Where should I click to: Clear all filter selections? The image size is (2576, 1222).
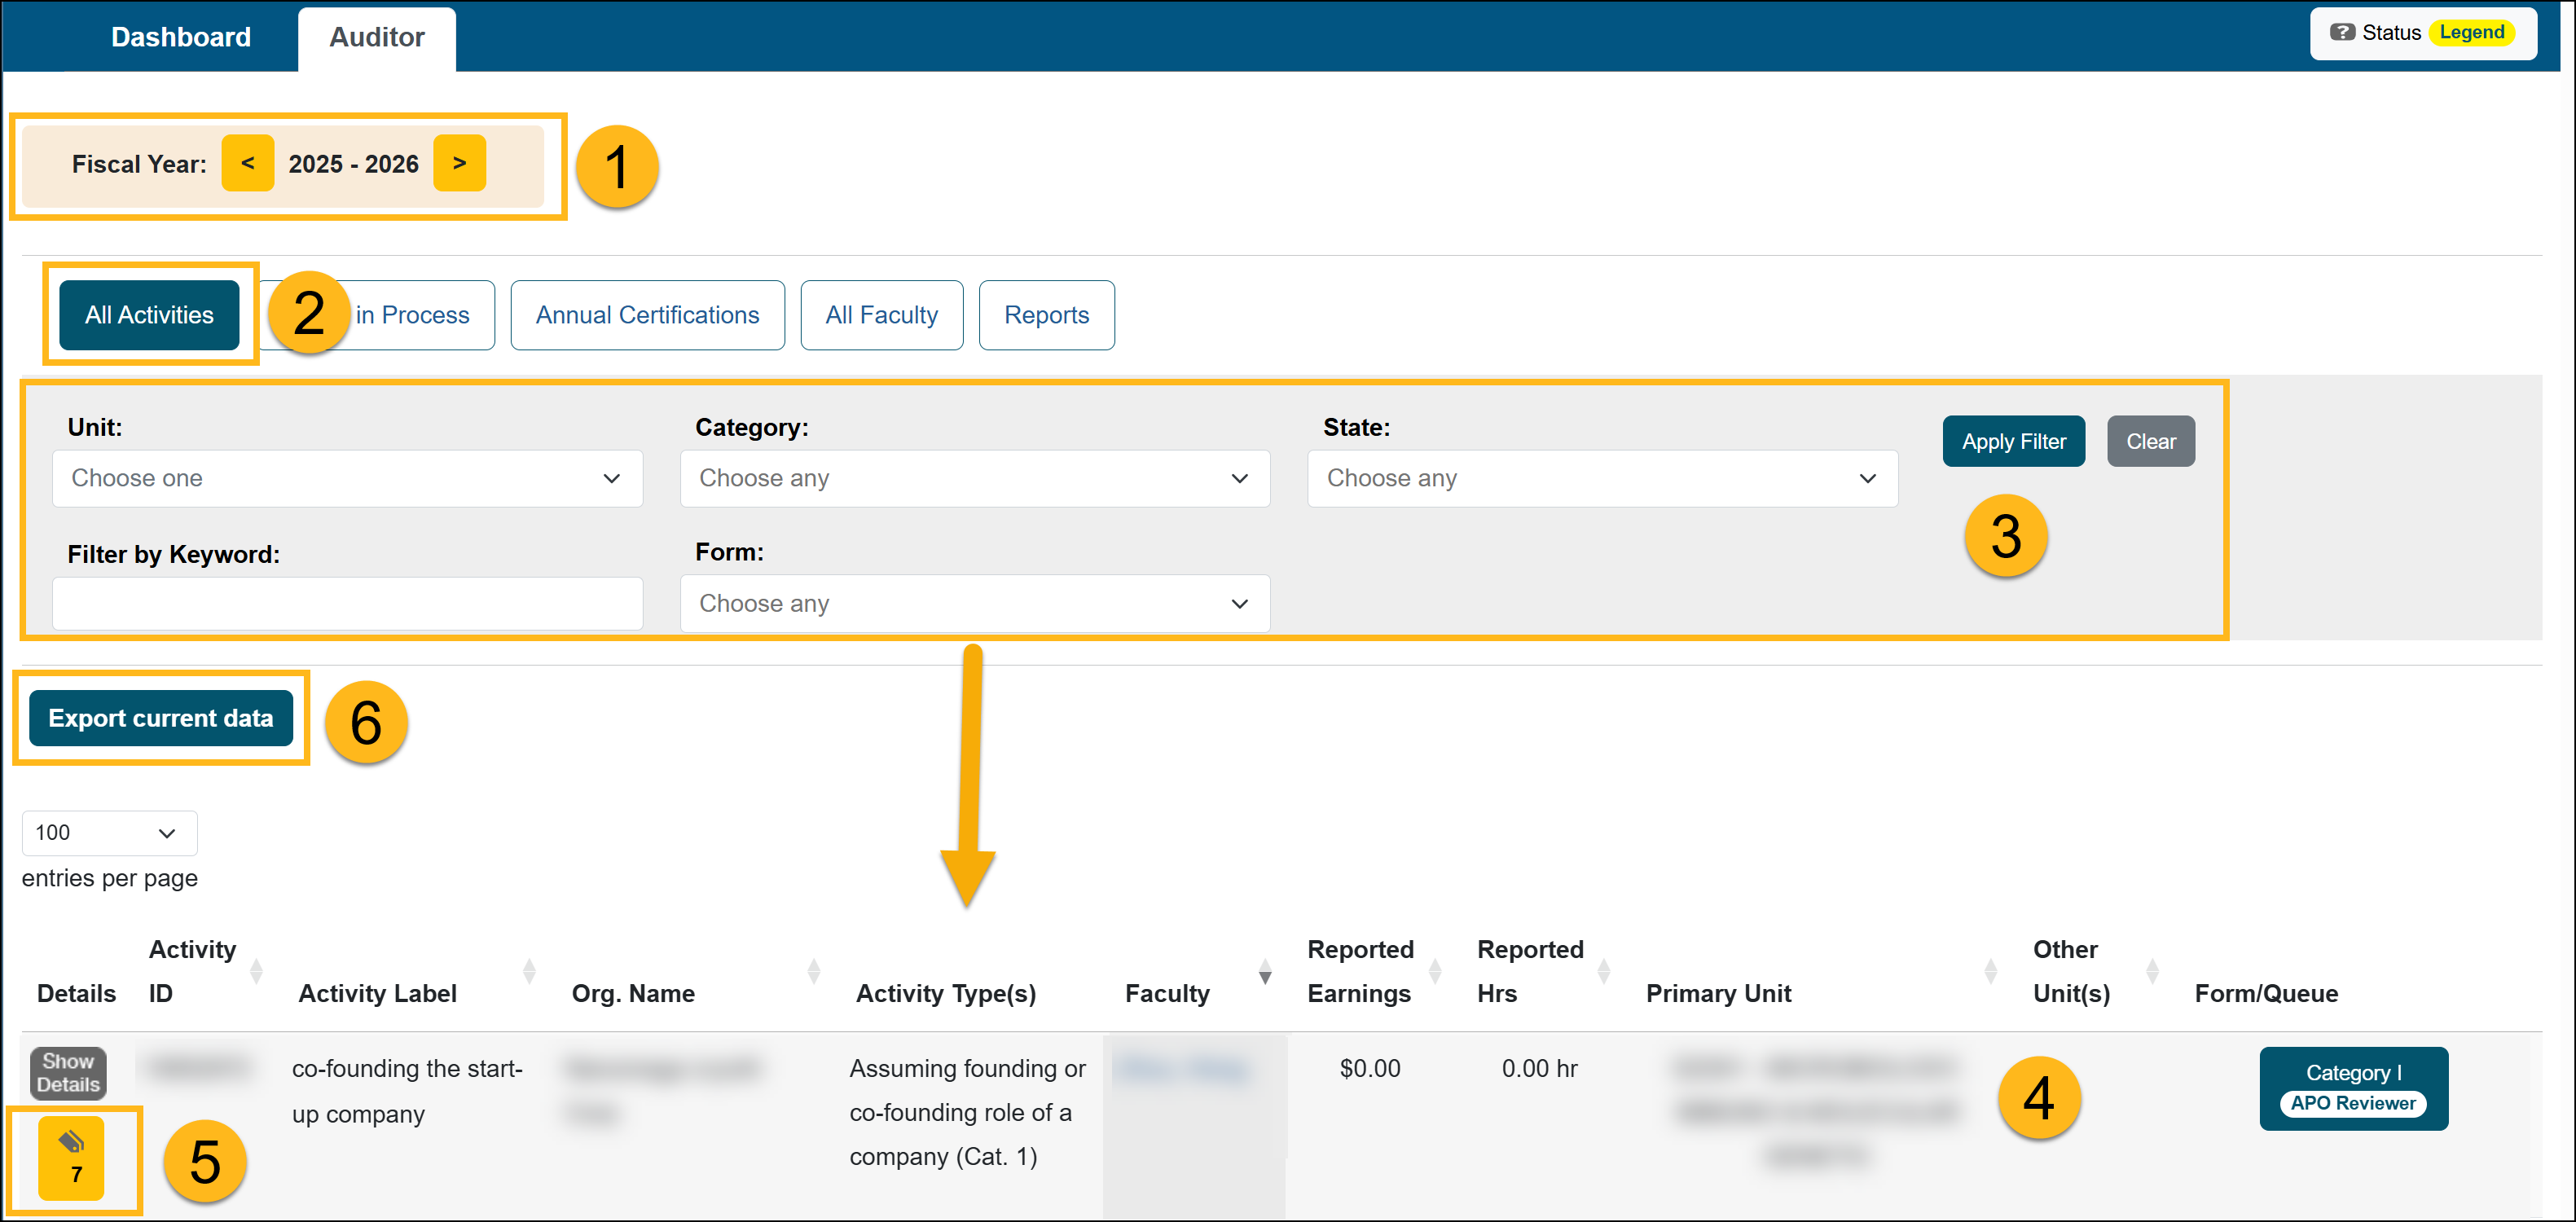(2150, 441)
